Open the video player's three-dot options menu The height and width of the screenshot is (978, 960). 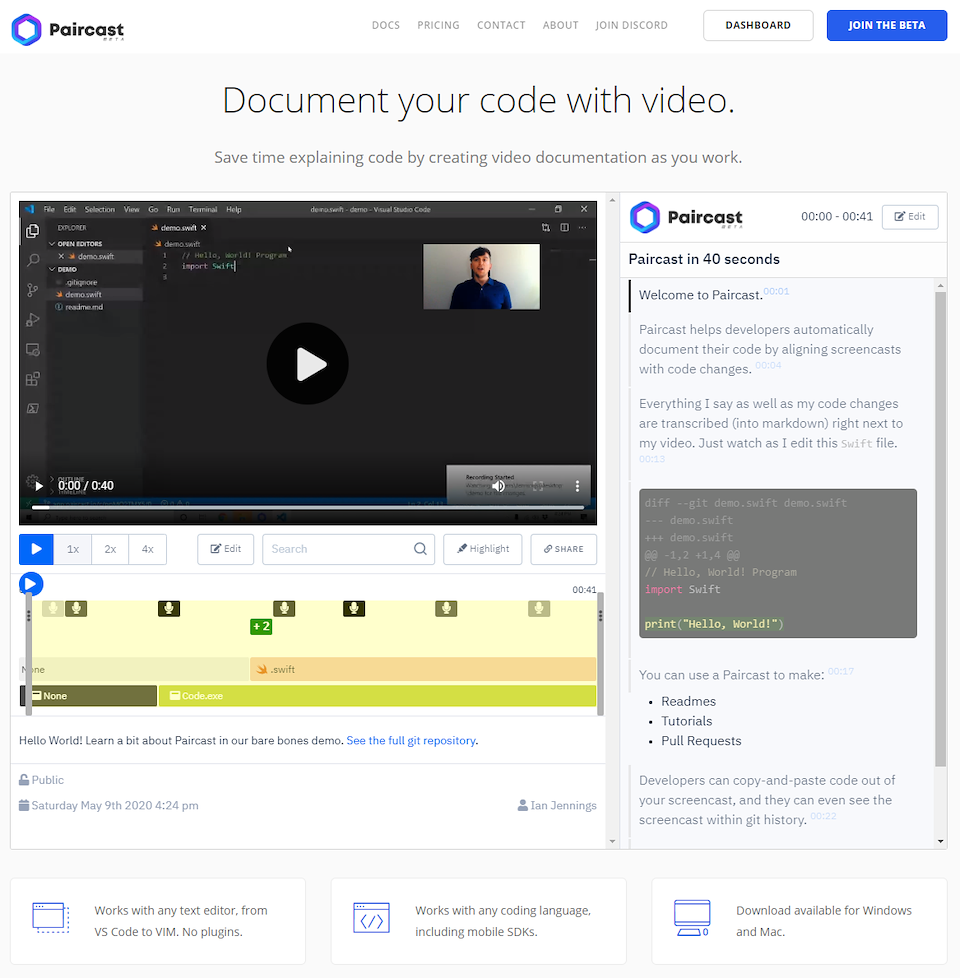click(577, 486)
